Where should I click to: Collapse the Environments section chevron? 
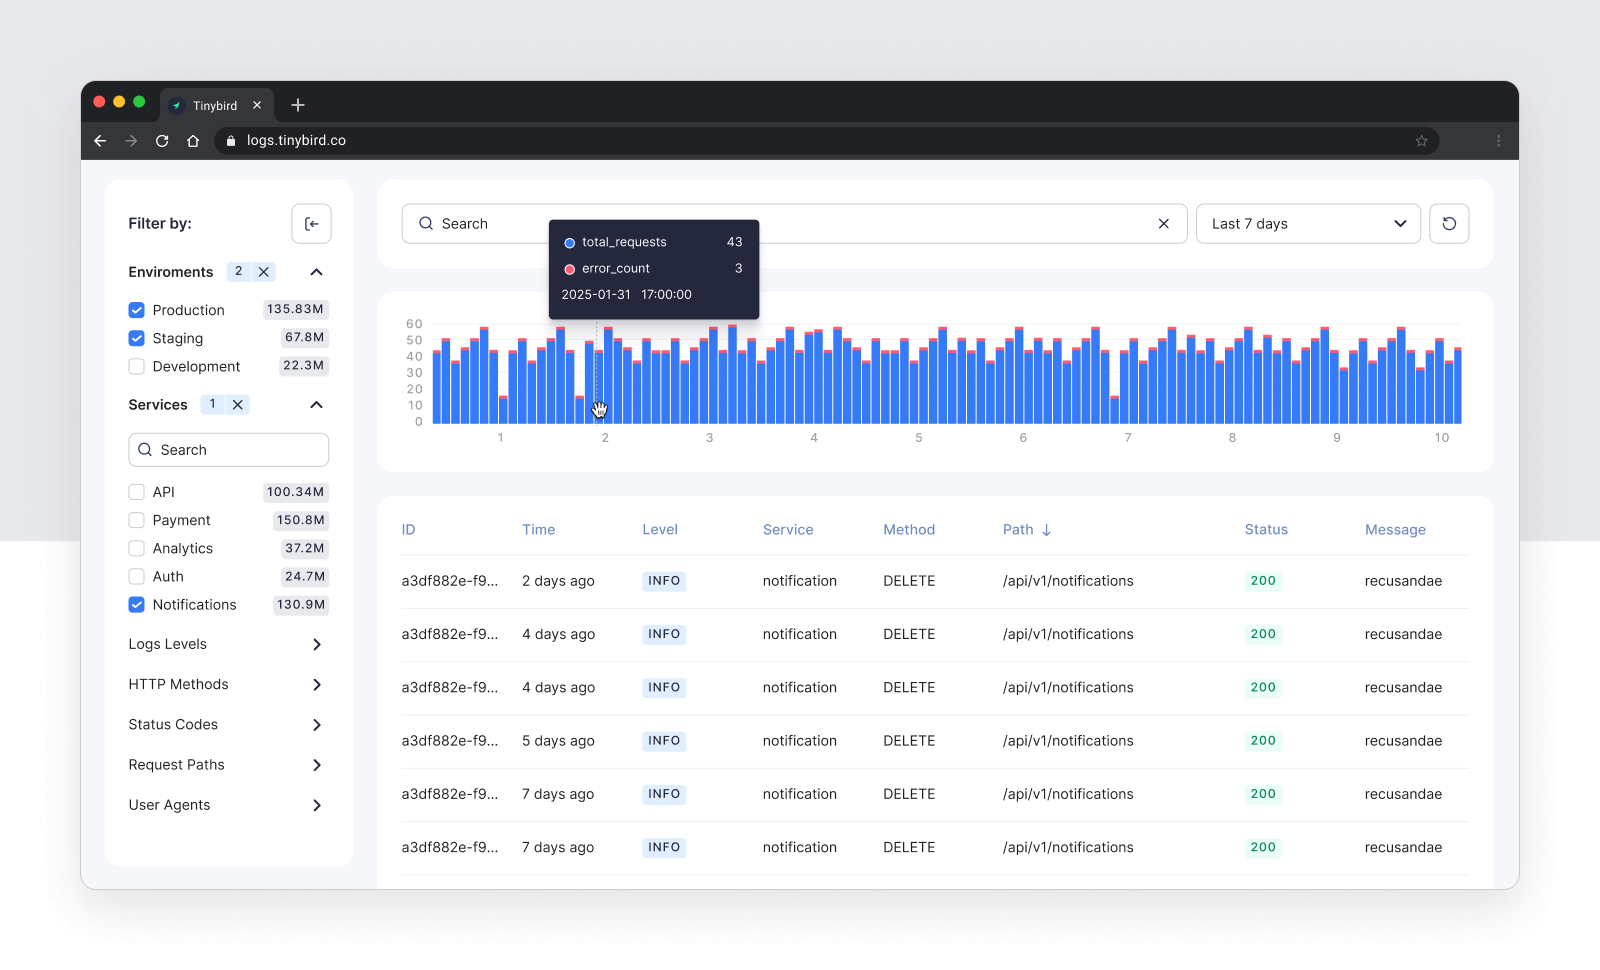point(316,272)
